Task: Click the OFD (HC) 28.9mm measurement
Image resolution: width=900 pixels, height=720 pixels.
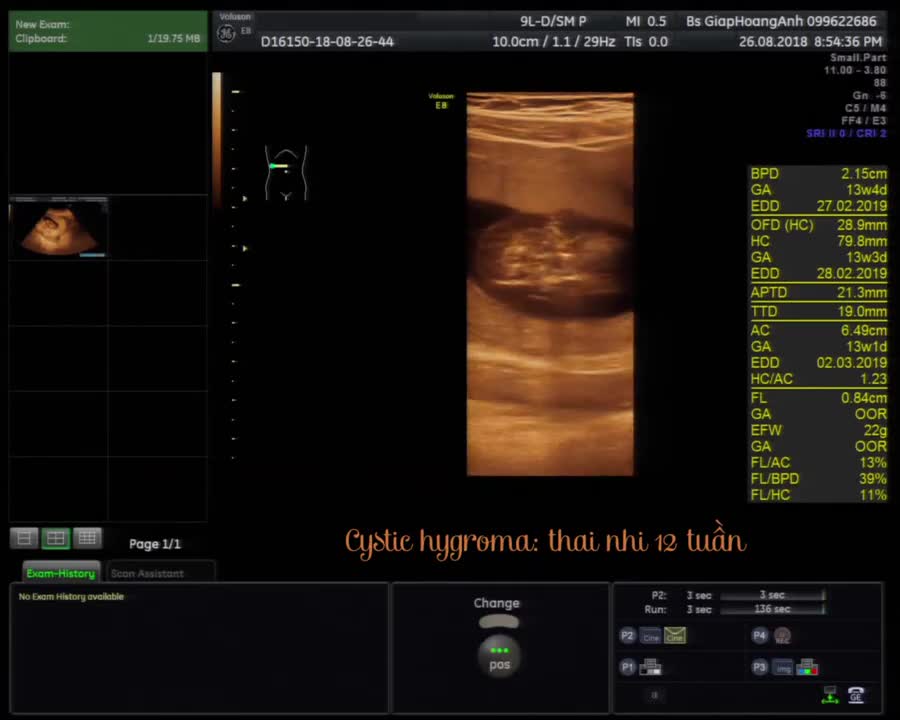Action: tap(818, 224)
